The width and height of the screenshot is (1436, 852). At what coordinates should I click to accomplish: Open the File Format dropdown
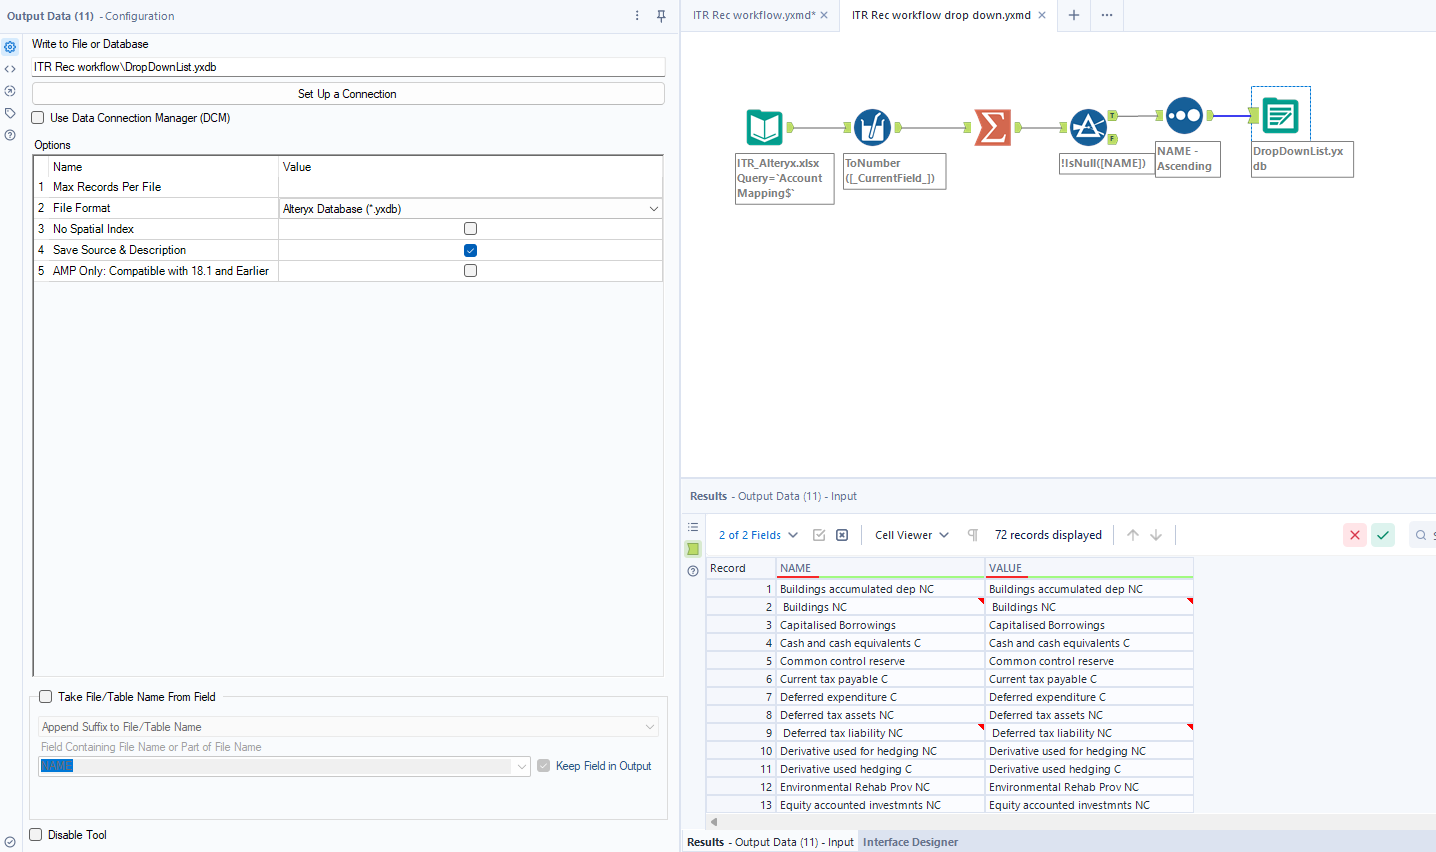pyautogui.click(x=652, y=207)
